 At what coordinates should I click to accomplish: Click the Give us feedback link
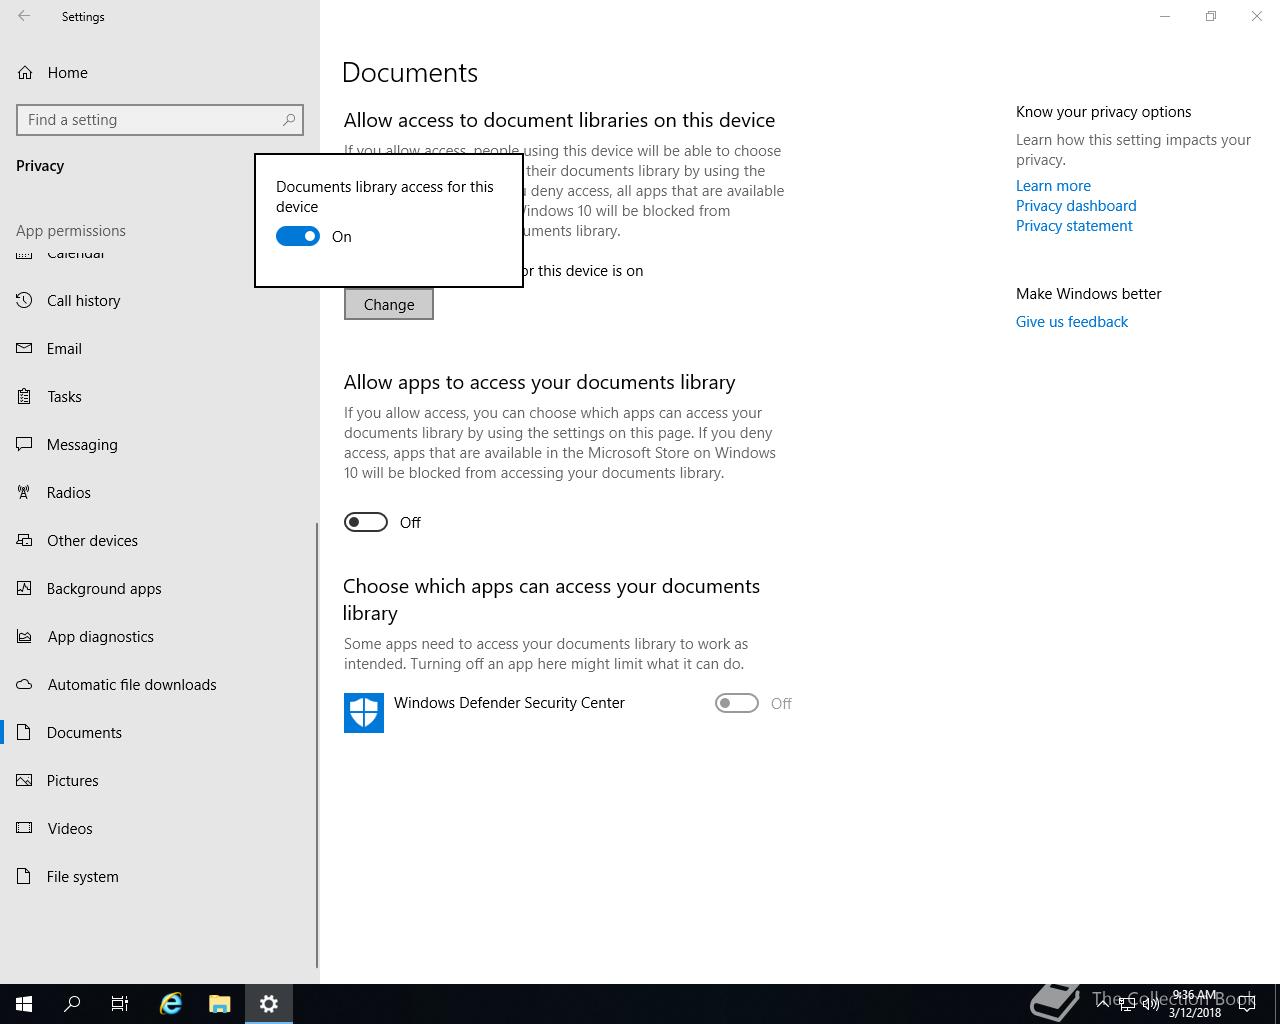tap(1071, 322)
